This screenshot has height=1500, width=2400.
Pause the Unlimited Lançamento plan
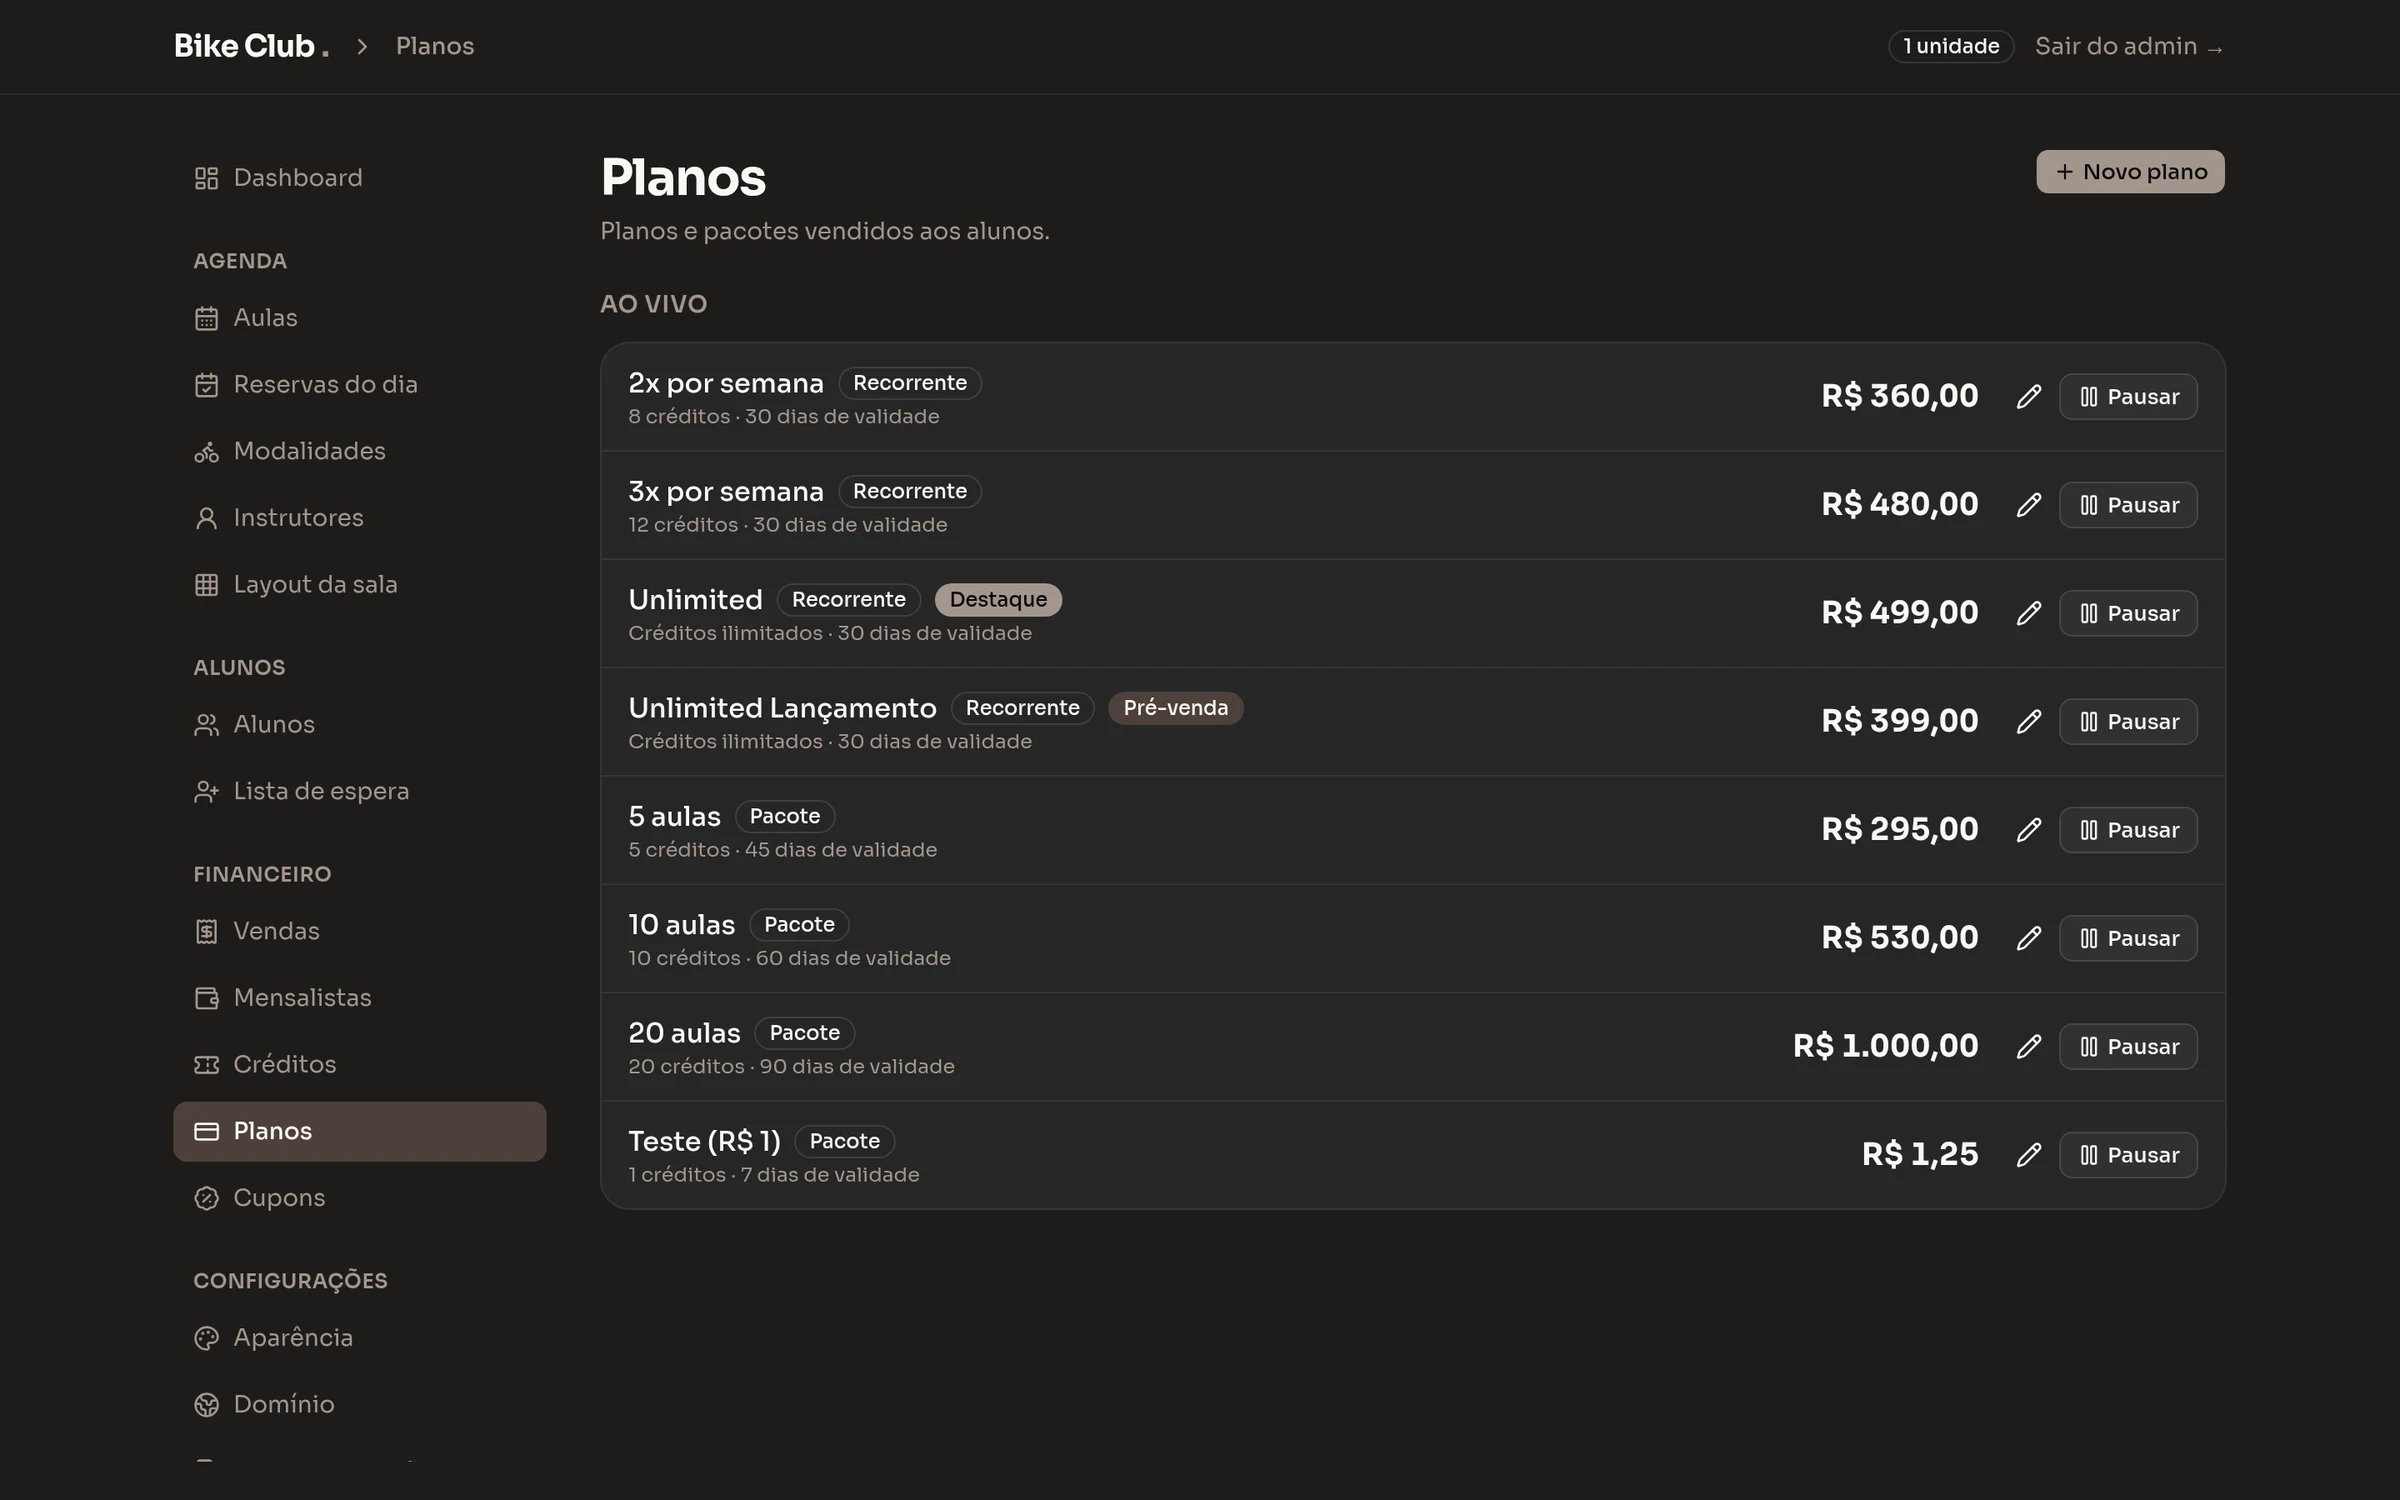tap(2128, 722)
